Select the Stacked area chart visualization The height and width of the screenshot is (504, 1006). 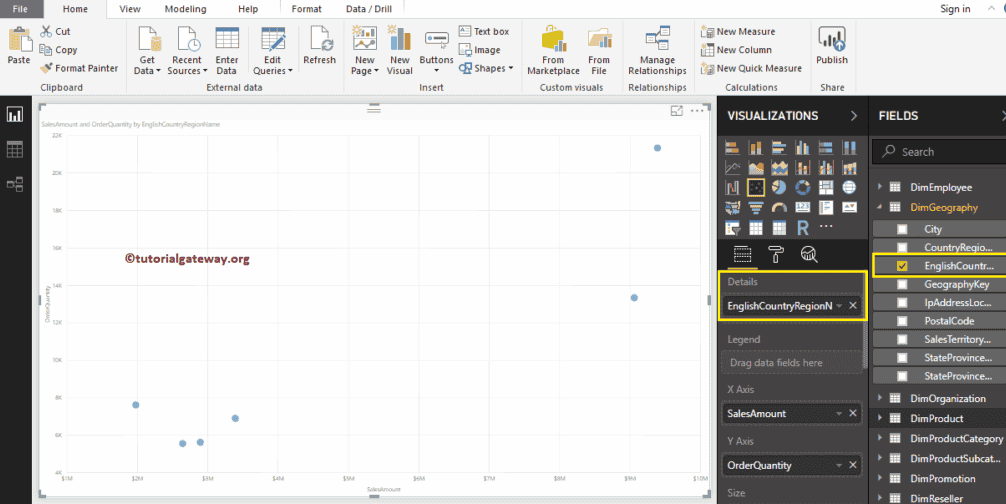pyautogui.click(x=779, y=168)
